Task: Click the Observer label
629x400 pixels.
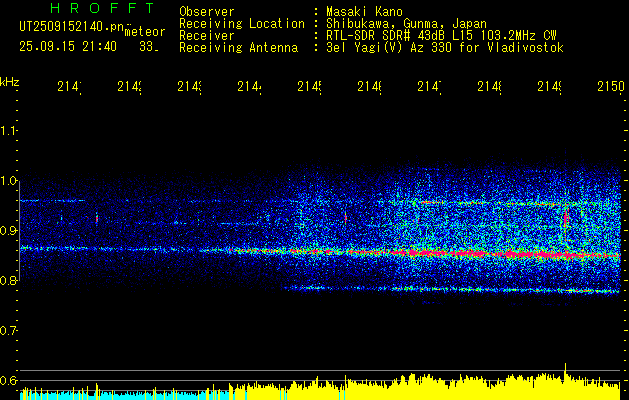Action: click(x=207, y=11)
